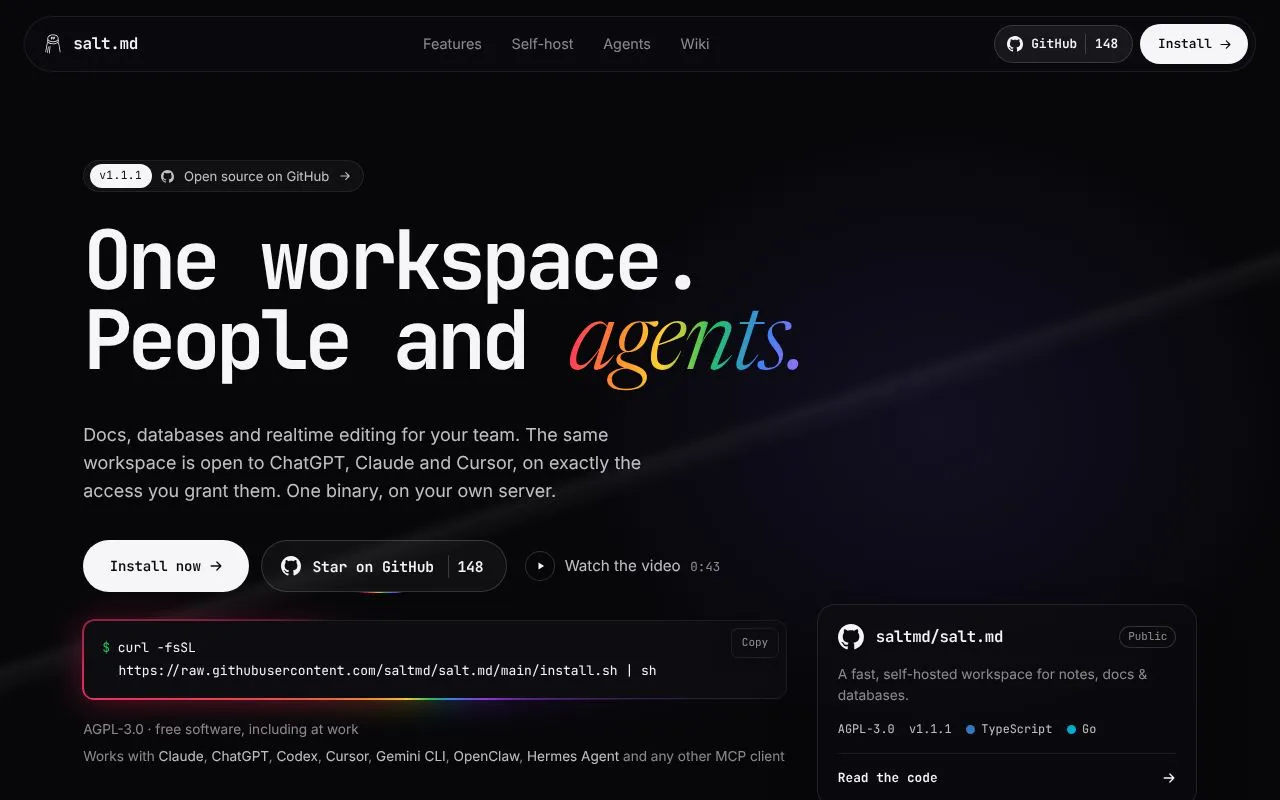Click "Codex" in the Works with list
This screenshot has width=1280, height=800.
pos(297,756)
